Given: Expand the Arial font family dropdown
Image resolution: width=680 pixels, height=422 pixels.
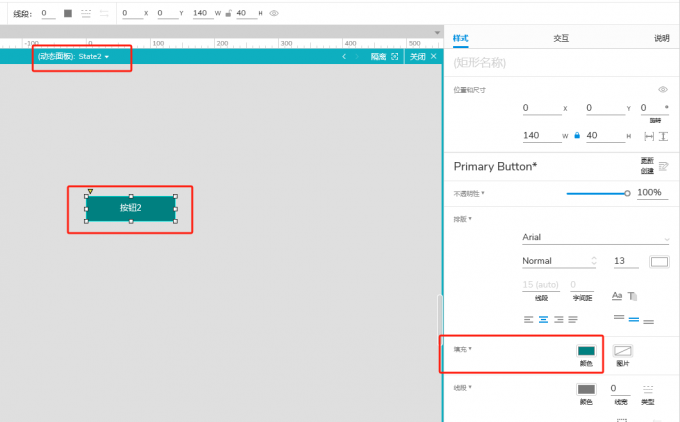Looking at the screenshot, I should tap(595, 237).
